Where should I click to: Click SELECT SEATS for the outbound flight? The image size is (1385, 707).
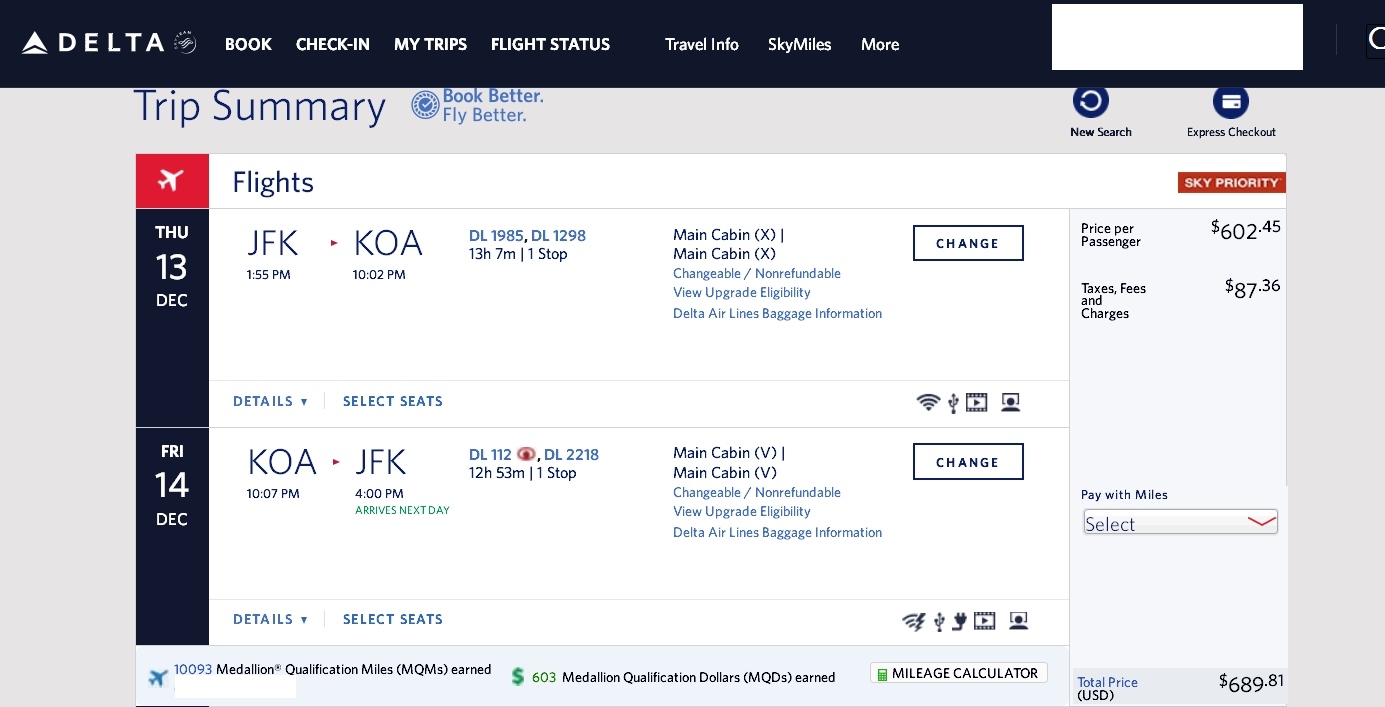[393, 400]
